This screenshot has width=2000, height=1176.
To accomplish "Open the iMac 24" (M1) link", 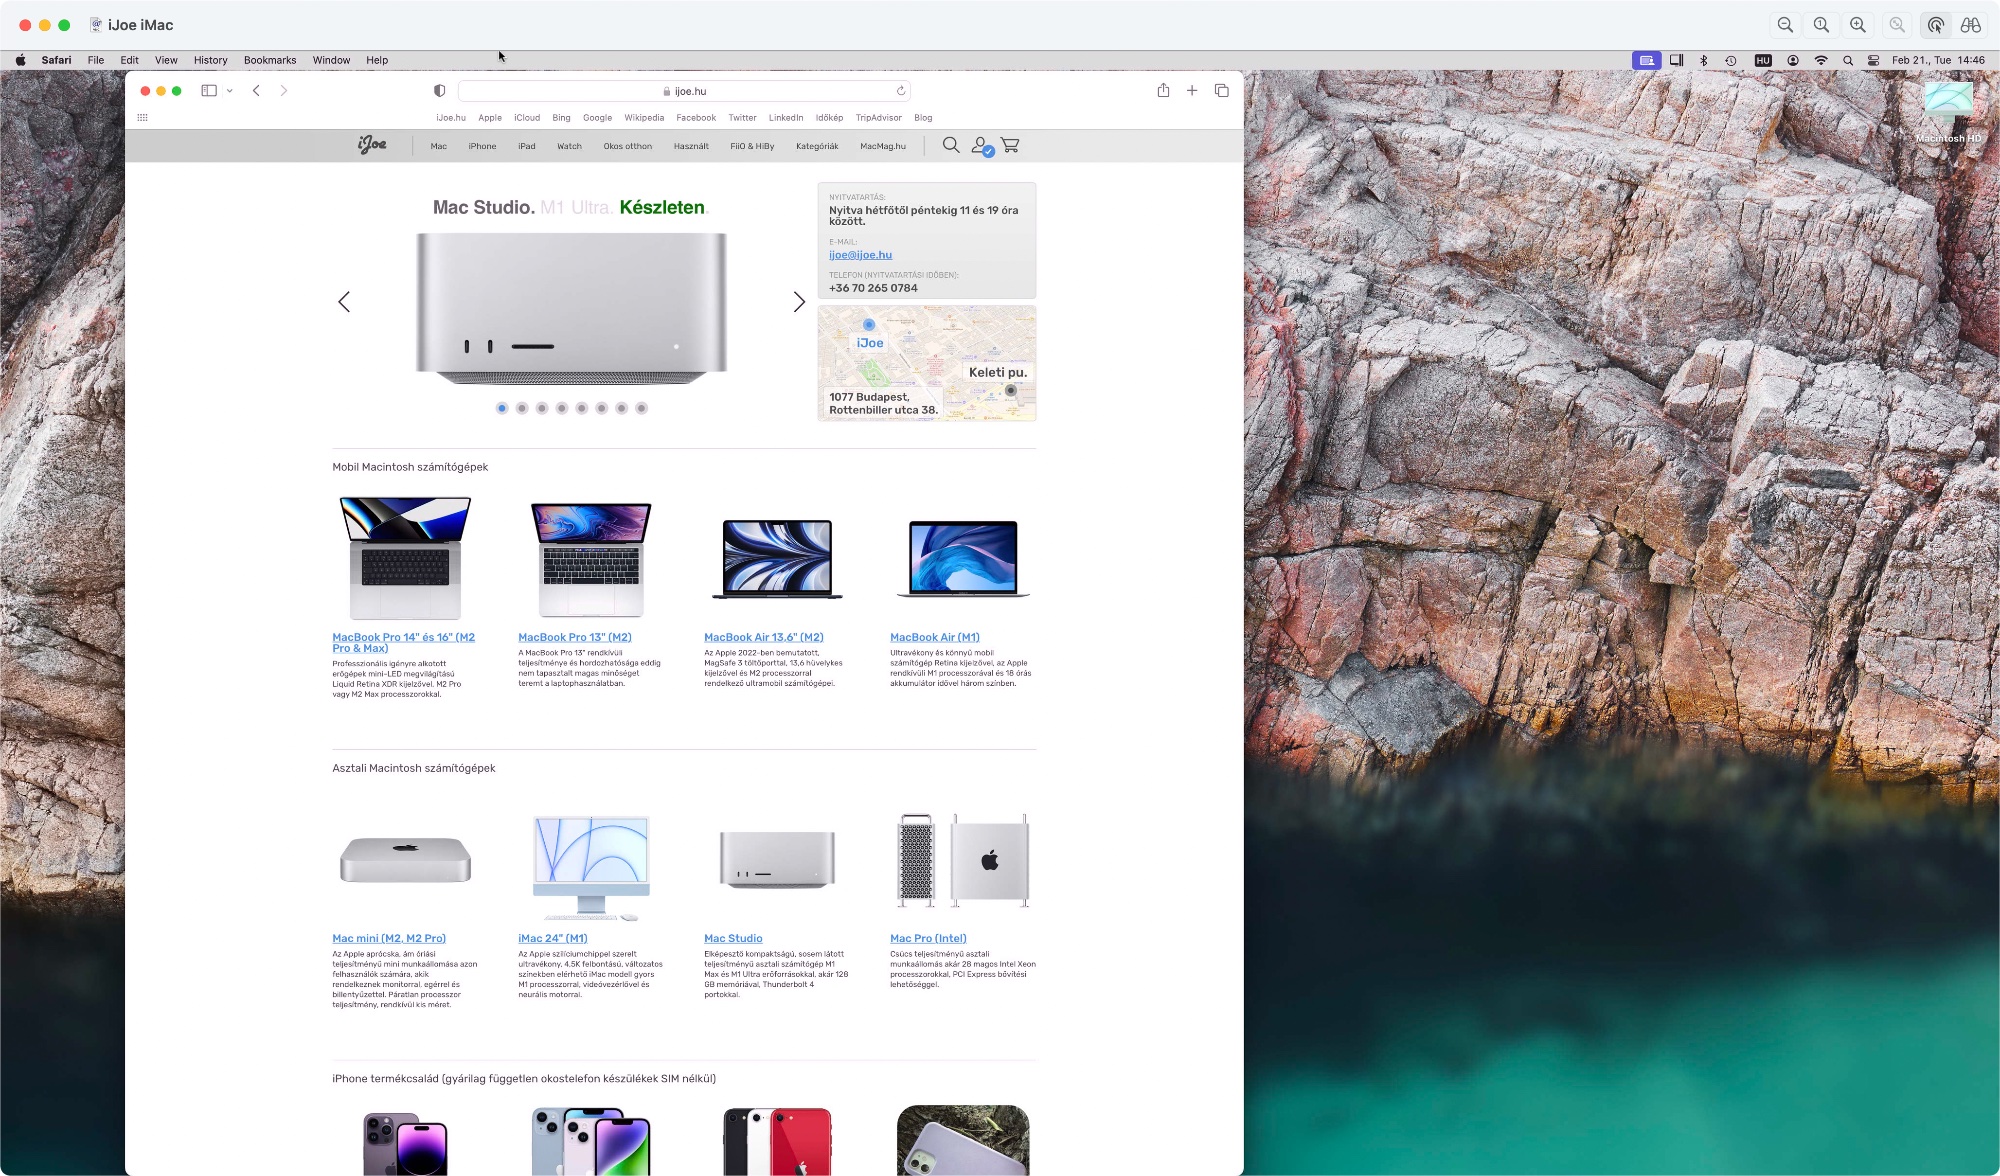I will [553, 938].
